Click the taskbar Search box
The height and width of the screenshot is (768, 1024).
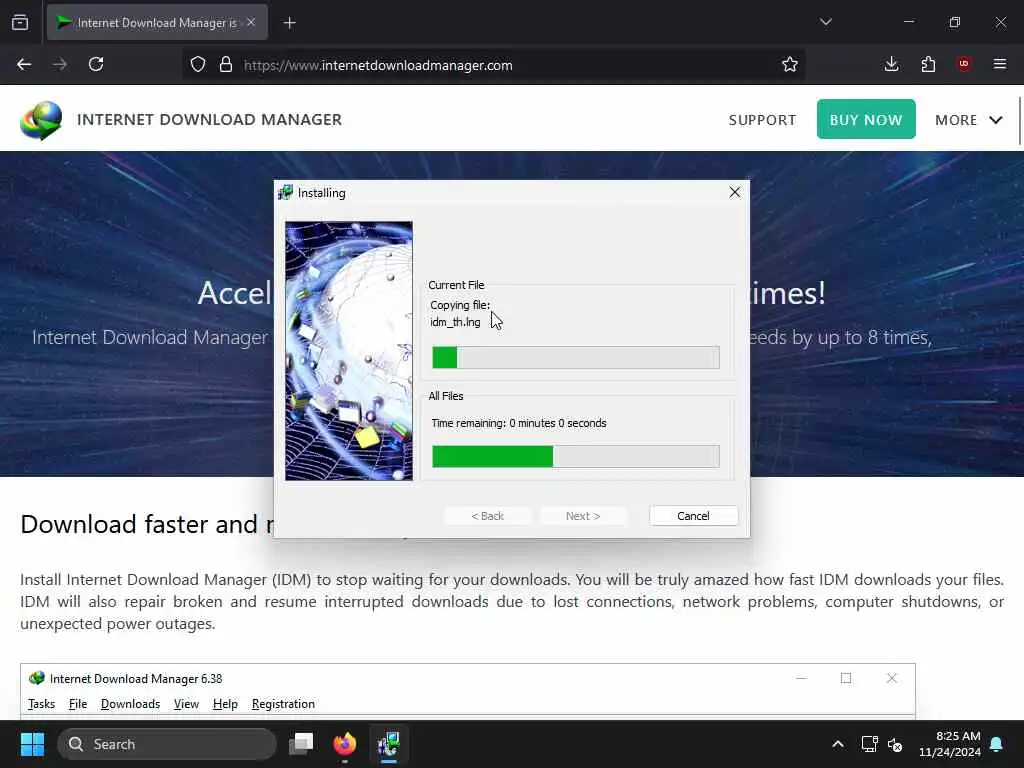[167, 744]
